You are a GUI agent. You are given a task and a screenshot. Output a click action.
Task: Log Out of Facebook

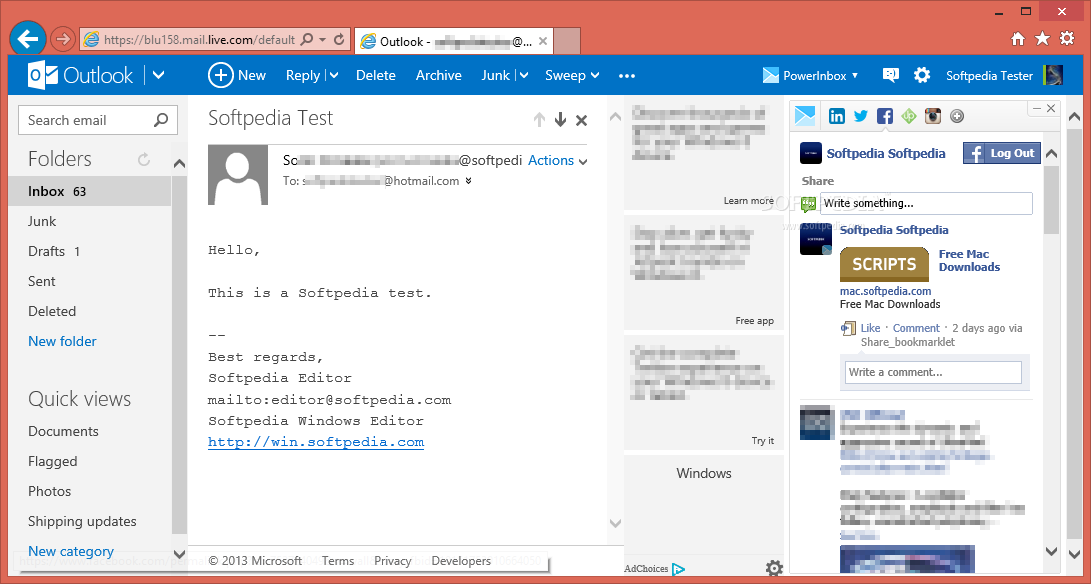[1002, 153]
